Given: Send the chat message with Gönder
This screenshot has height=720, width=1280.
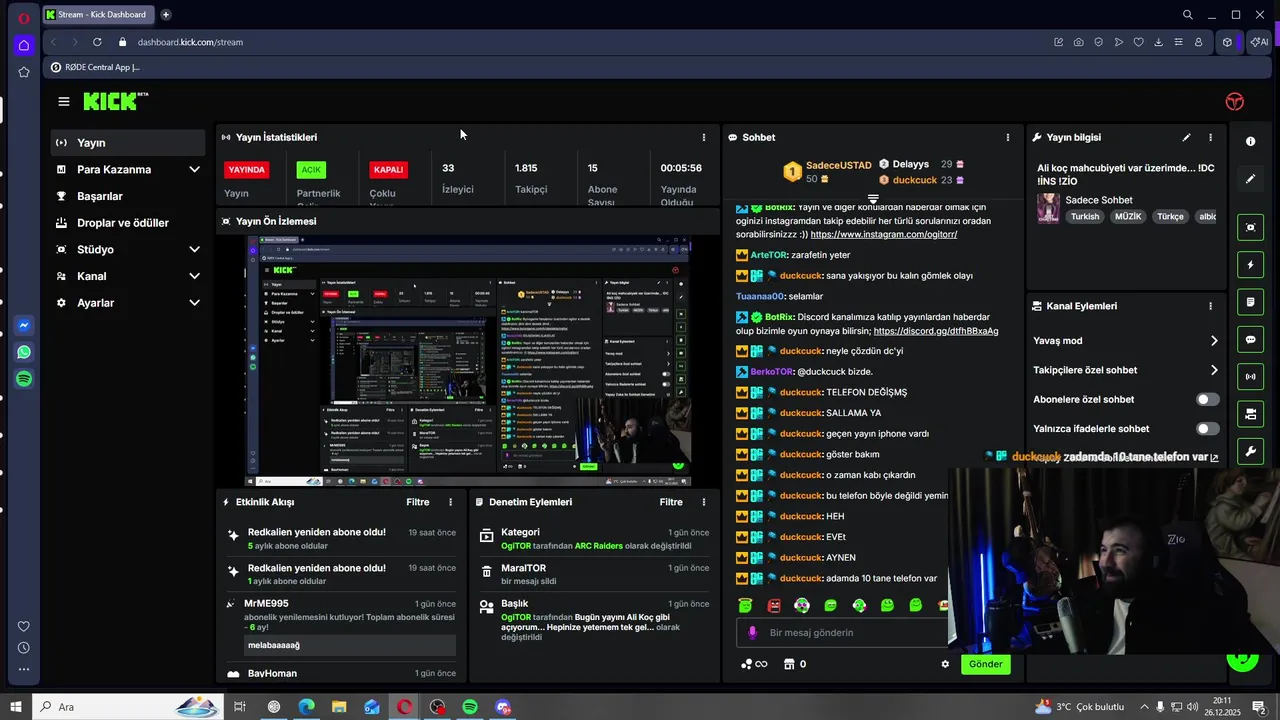Looking at the screenshot, I should [x=985, y=664].
